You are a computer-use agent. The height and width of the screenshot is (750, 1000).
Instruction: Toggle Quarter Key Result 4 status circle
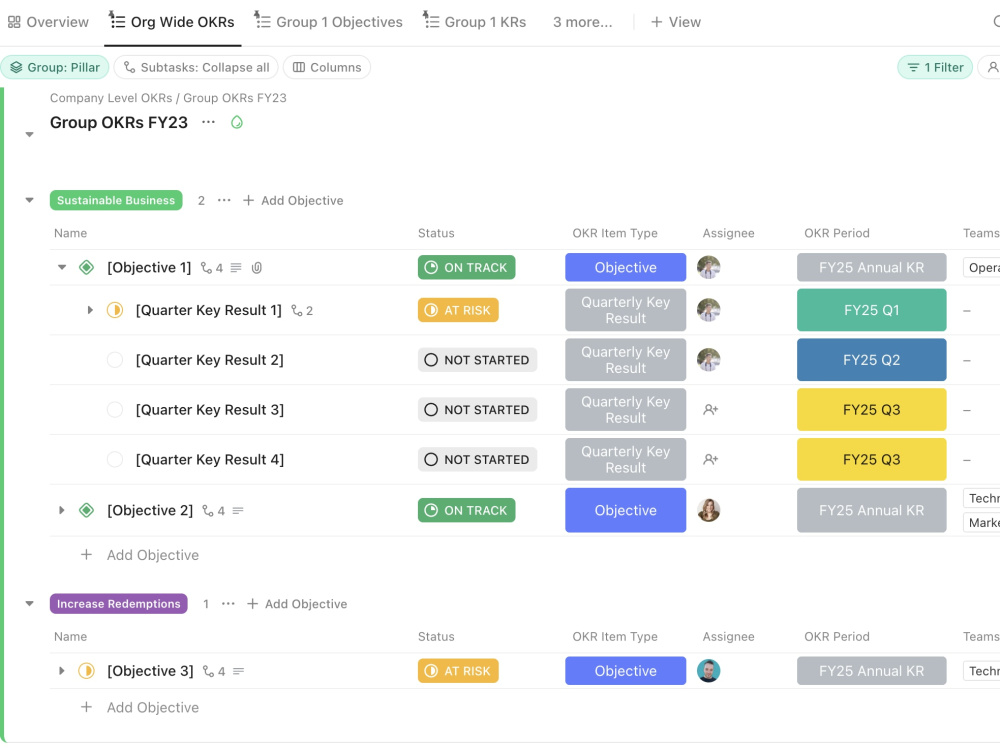click(115, 459)
